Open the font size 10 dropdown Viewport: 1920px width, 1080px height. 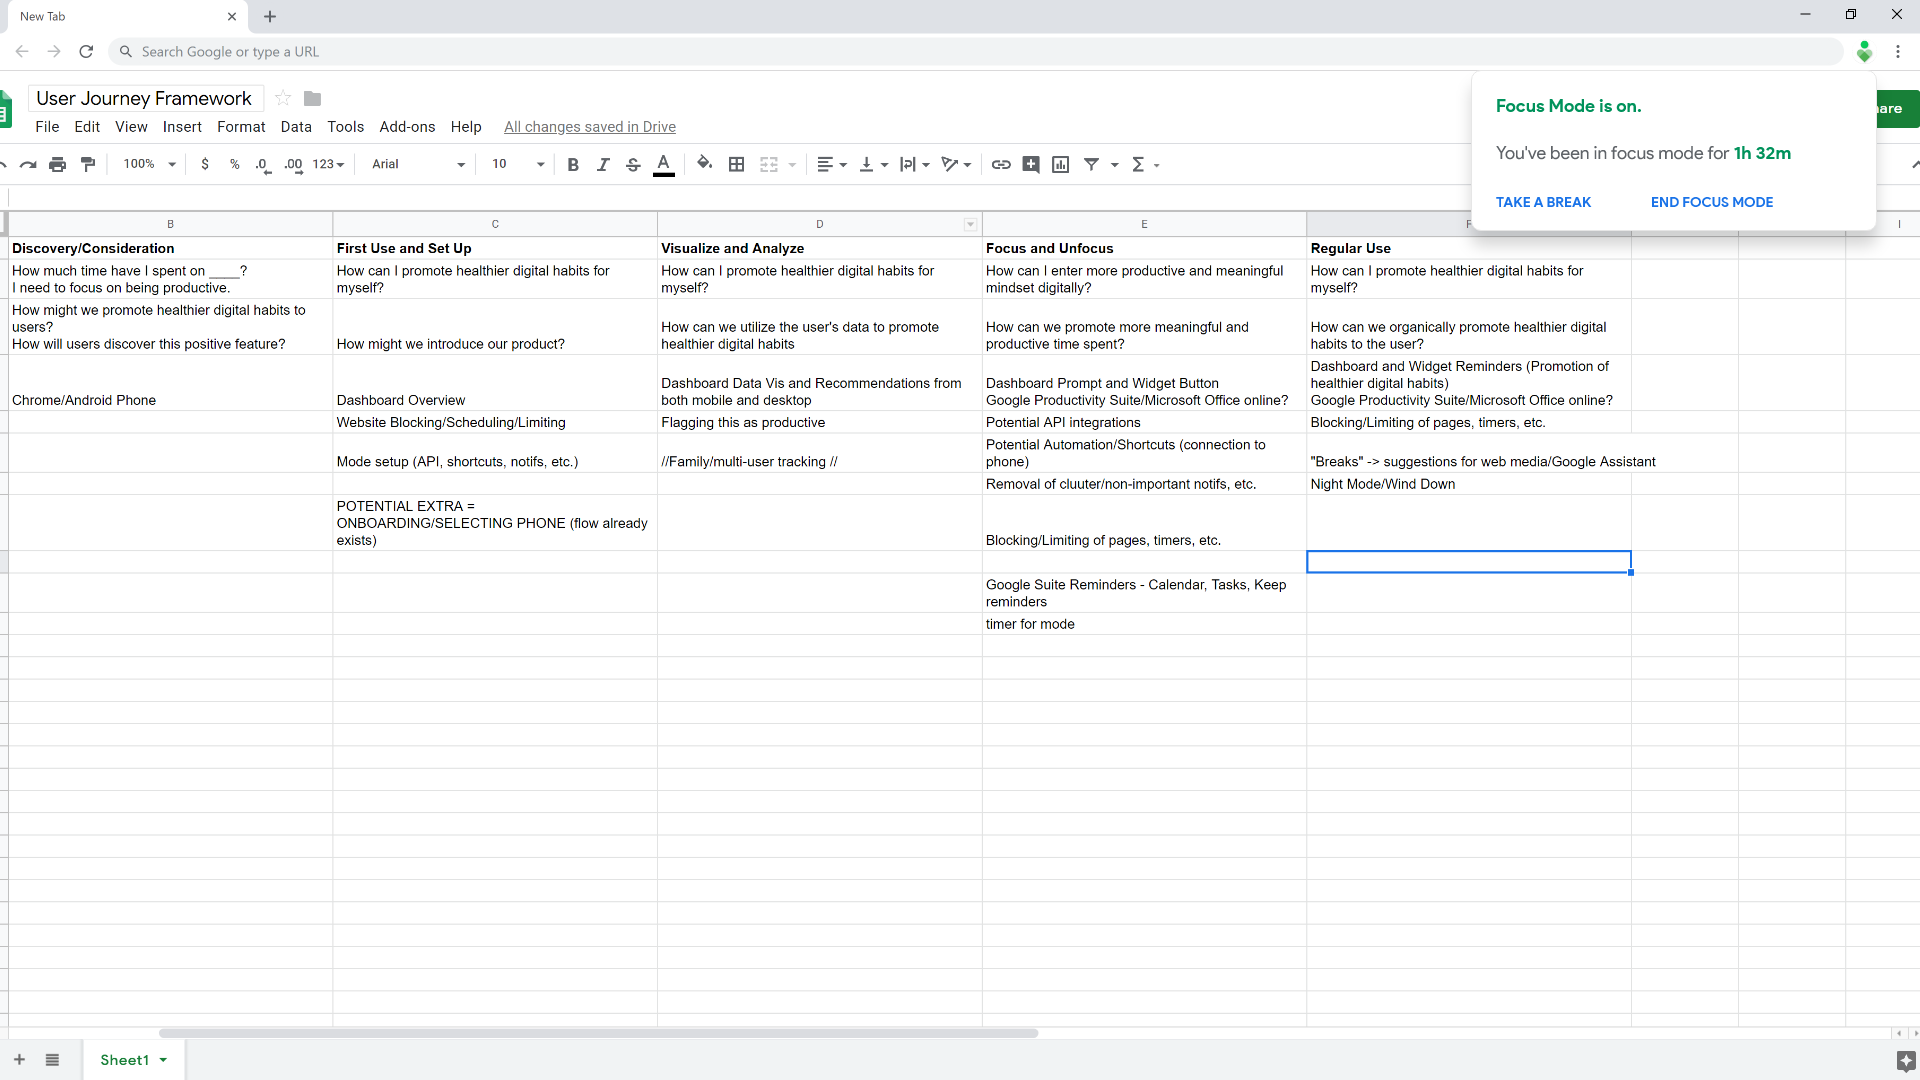point(518,165)
